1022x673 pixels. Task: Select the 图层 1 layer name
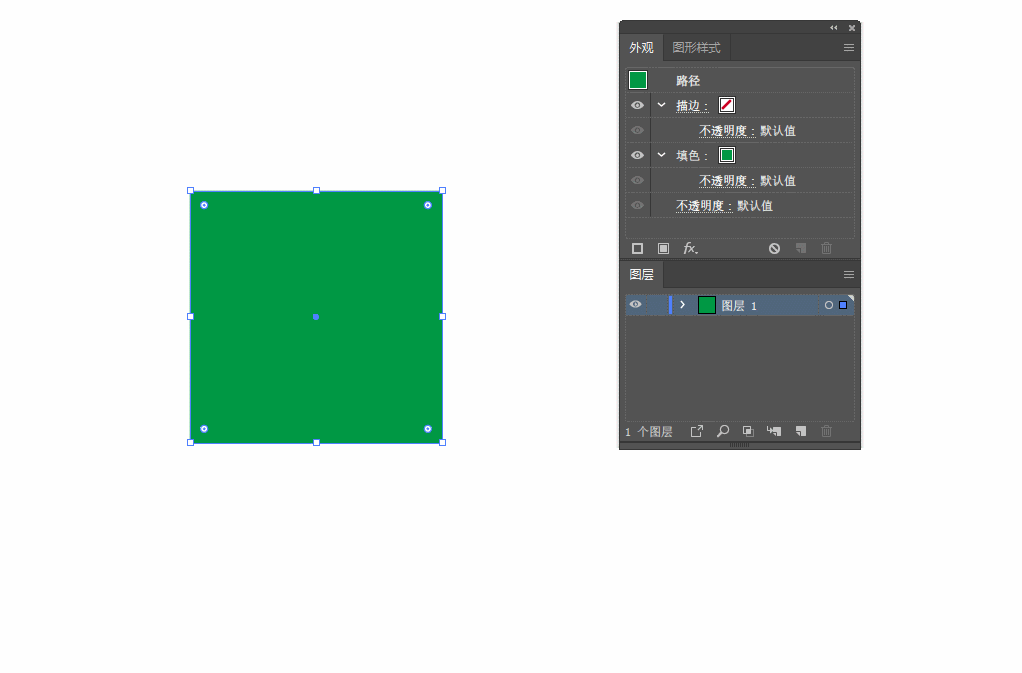coord(739,306)
